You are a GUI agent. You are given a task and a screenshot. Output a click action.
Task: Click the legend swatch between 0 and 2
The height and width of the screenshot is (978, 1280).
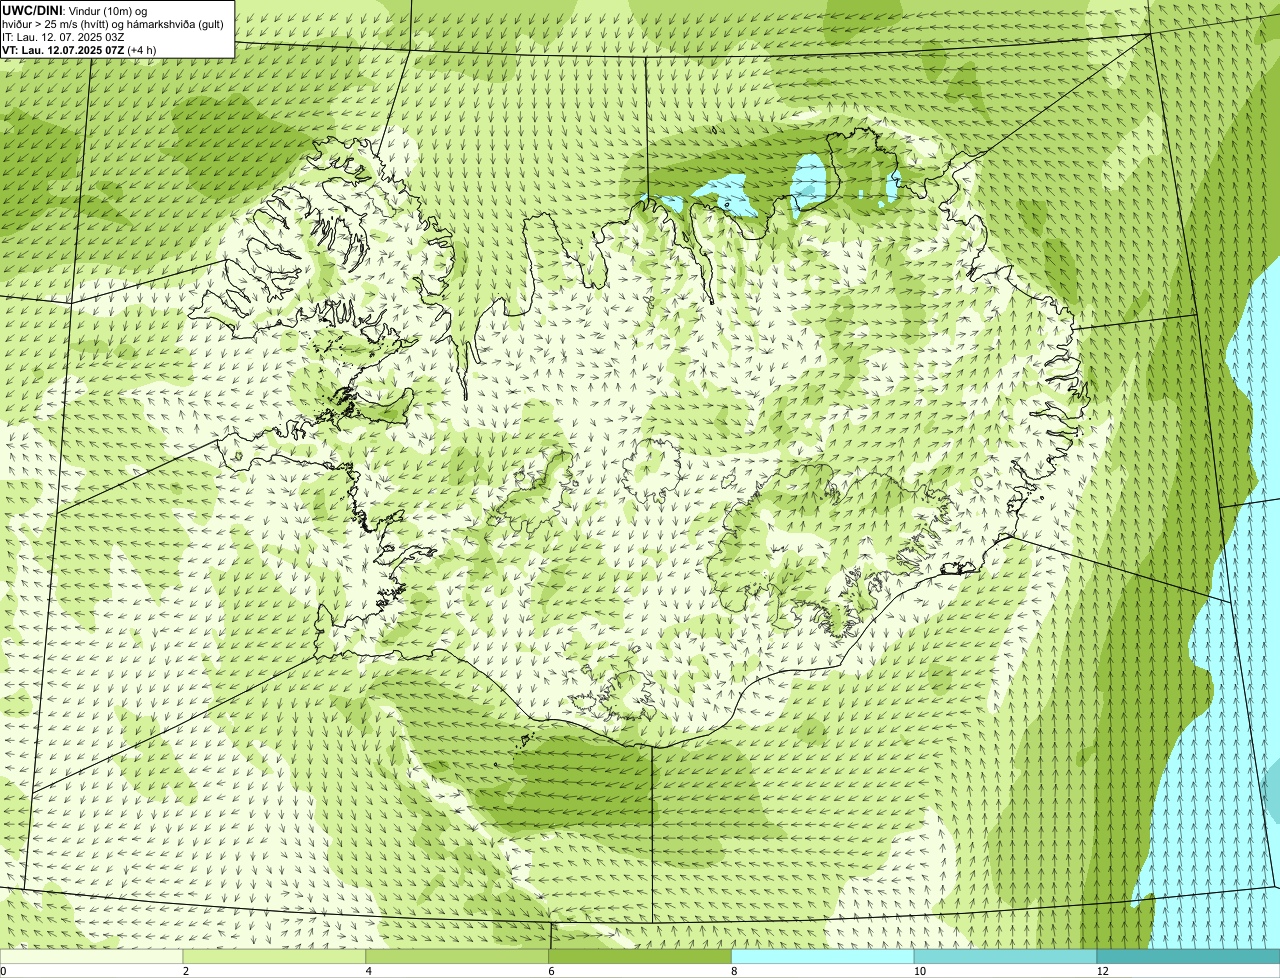pos(91,957)
